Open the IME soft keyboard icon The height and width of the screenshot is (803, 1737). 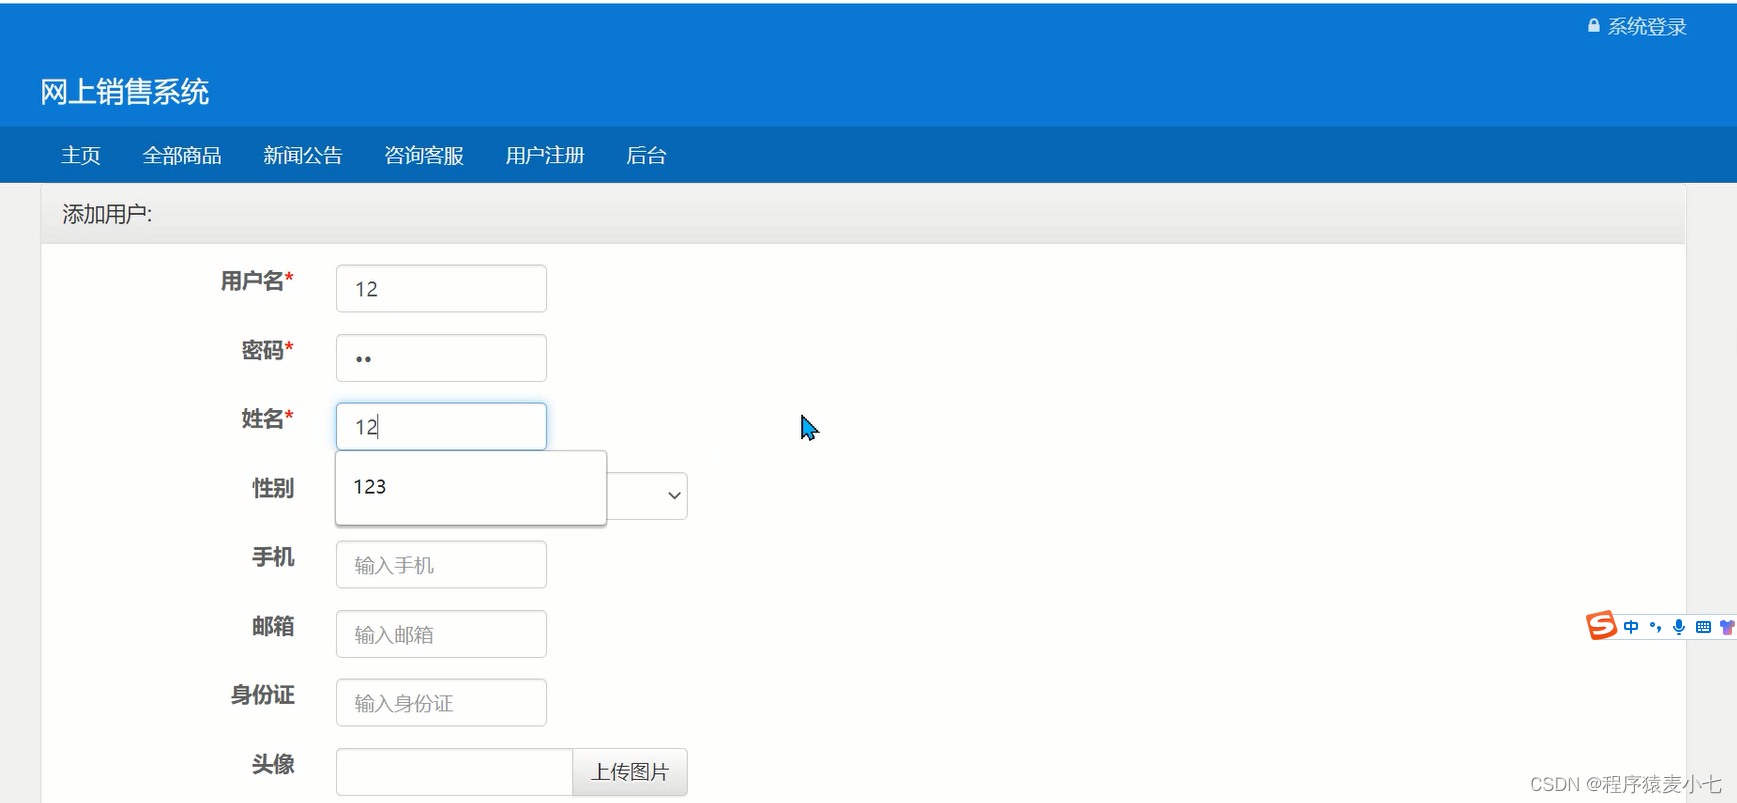[1703, 627]
